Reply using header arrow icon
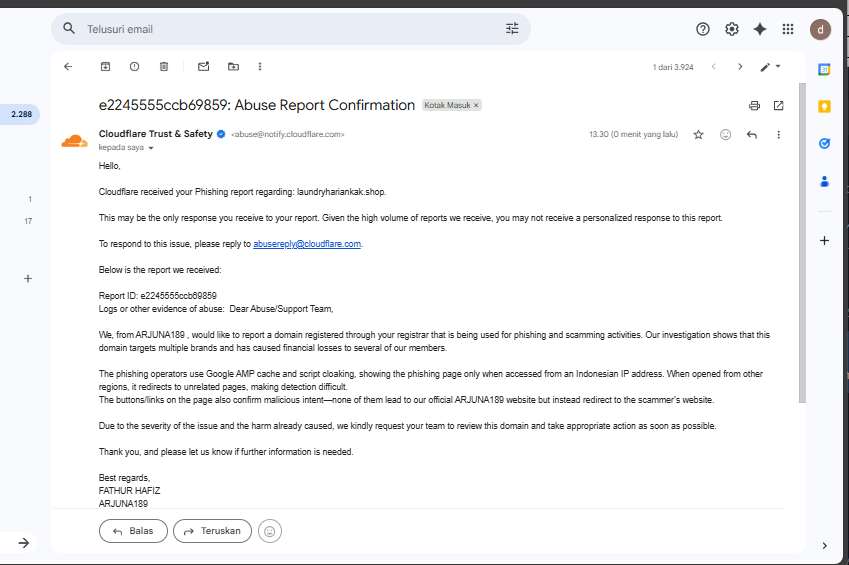 pos(752,134)
